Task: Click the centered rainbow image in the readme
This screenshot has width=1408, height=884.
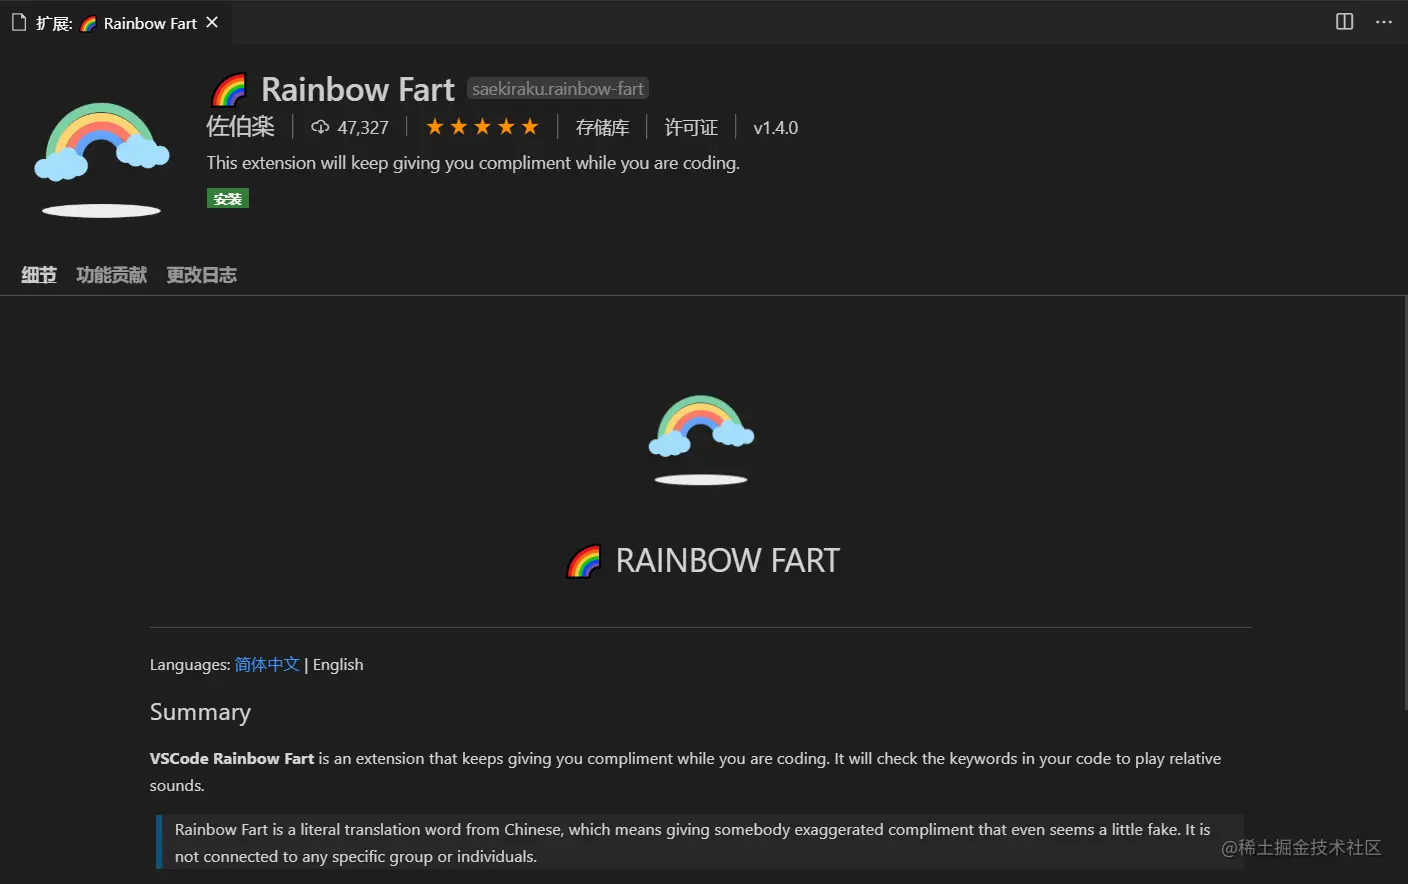Action: coord(701,440)
